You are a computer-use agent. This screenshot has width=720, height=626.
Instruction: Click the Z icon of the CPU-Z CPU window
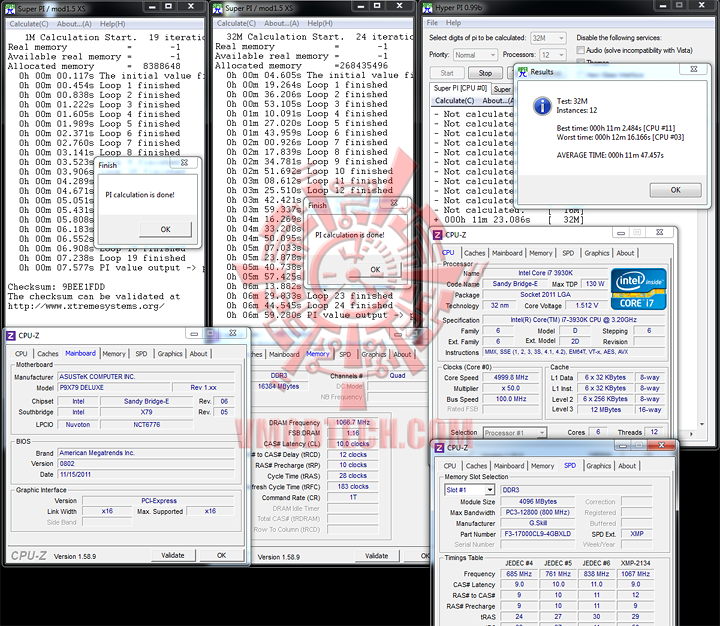438,235
